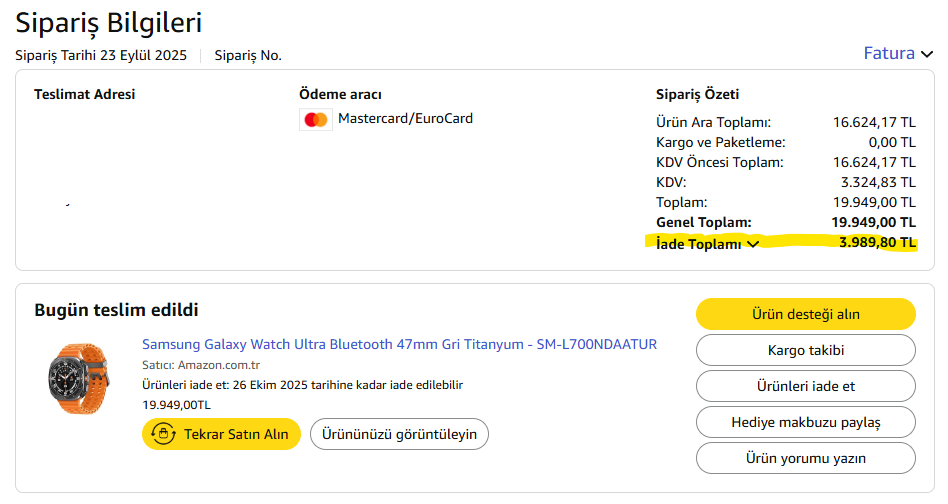
Task: Click the Sipariş No. label
Action: click(x=248, y=56)
